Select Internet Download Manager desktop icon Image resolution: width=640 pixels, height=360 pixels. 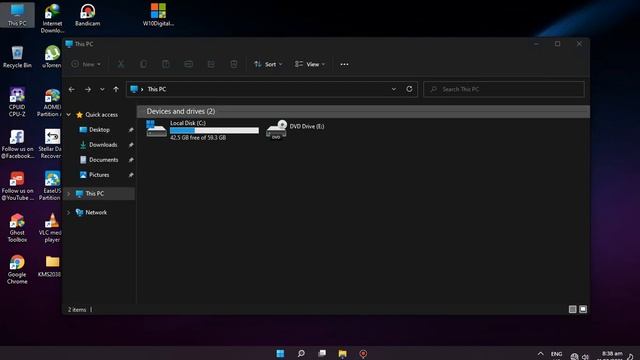coord(53,18)
